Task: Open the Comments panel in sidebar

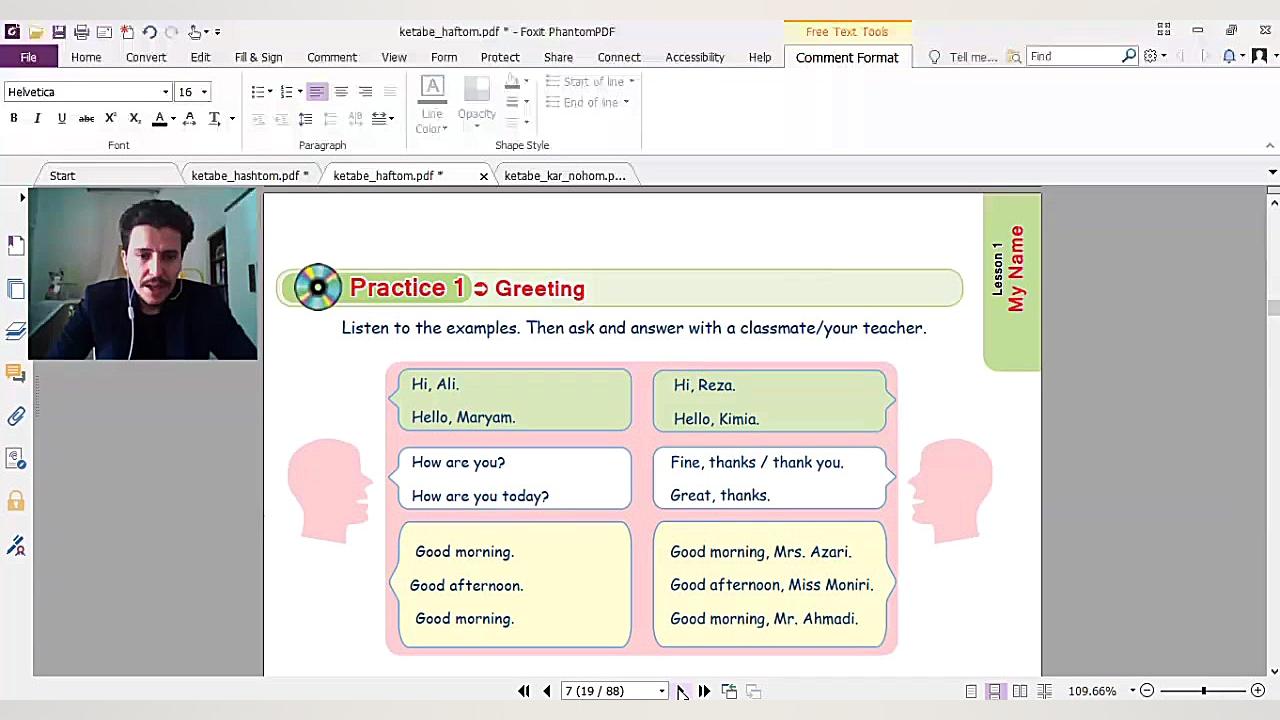Action: pyautogui.click(x=16, y=374)
